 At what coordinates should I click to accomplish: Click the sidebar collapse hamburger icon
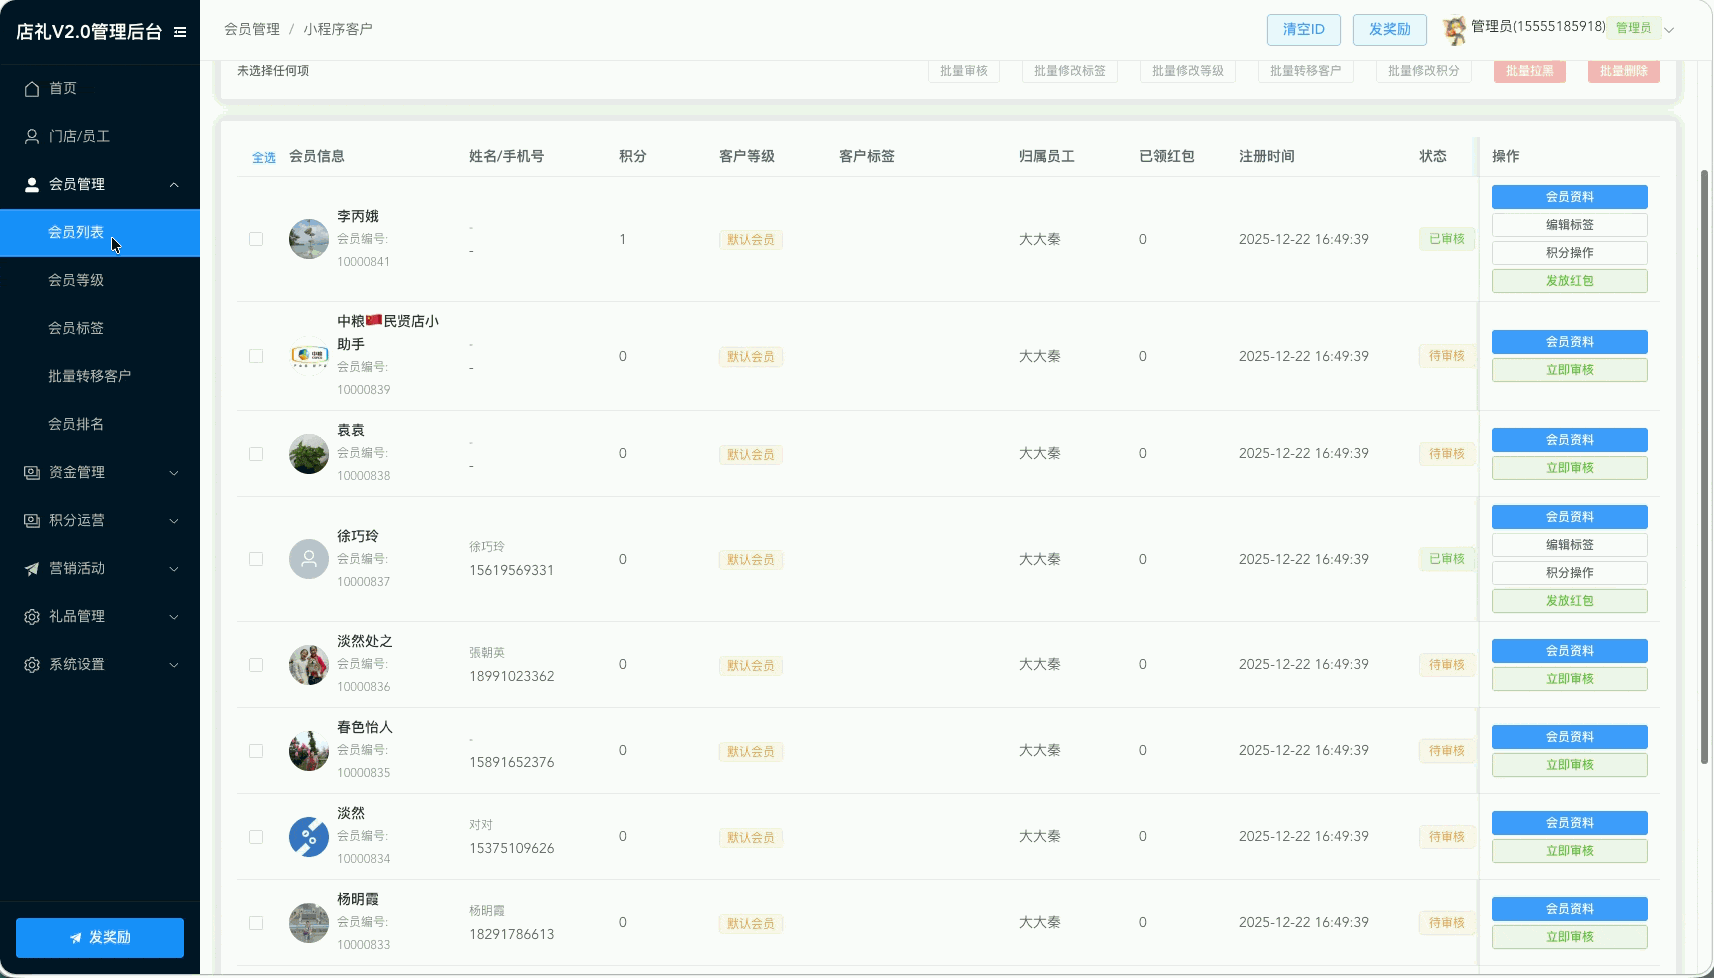(x=180, y=32)
